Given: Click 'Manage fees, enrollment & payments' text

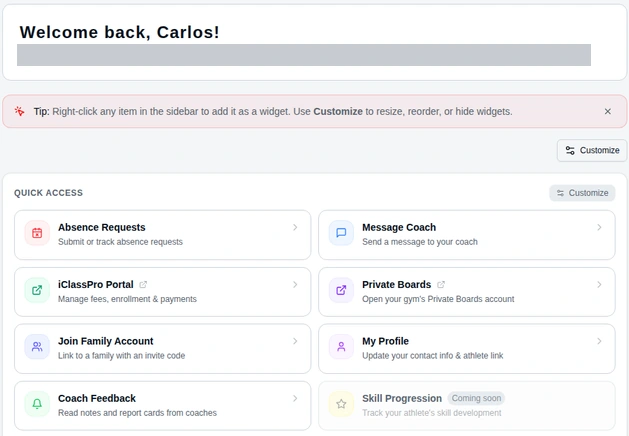Looking at the screenshot, I should (127, 299).
